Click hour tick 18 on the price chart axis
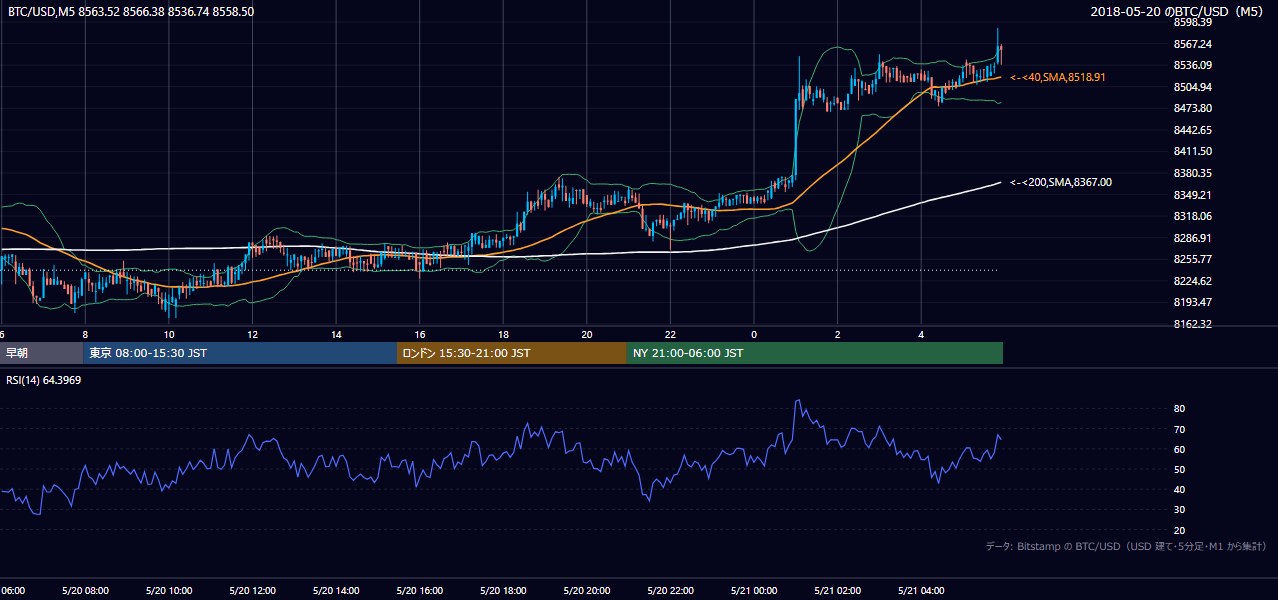 (x=503, y=334)
